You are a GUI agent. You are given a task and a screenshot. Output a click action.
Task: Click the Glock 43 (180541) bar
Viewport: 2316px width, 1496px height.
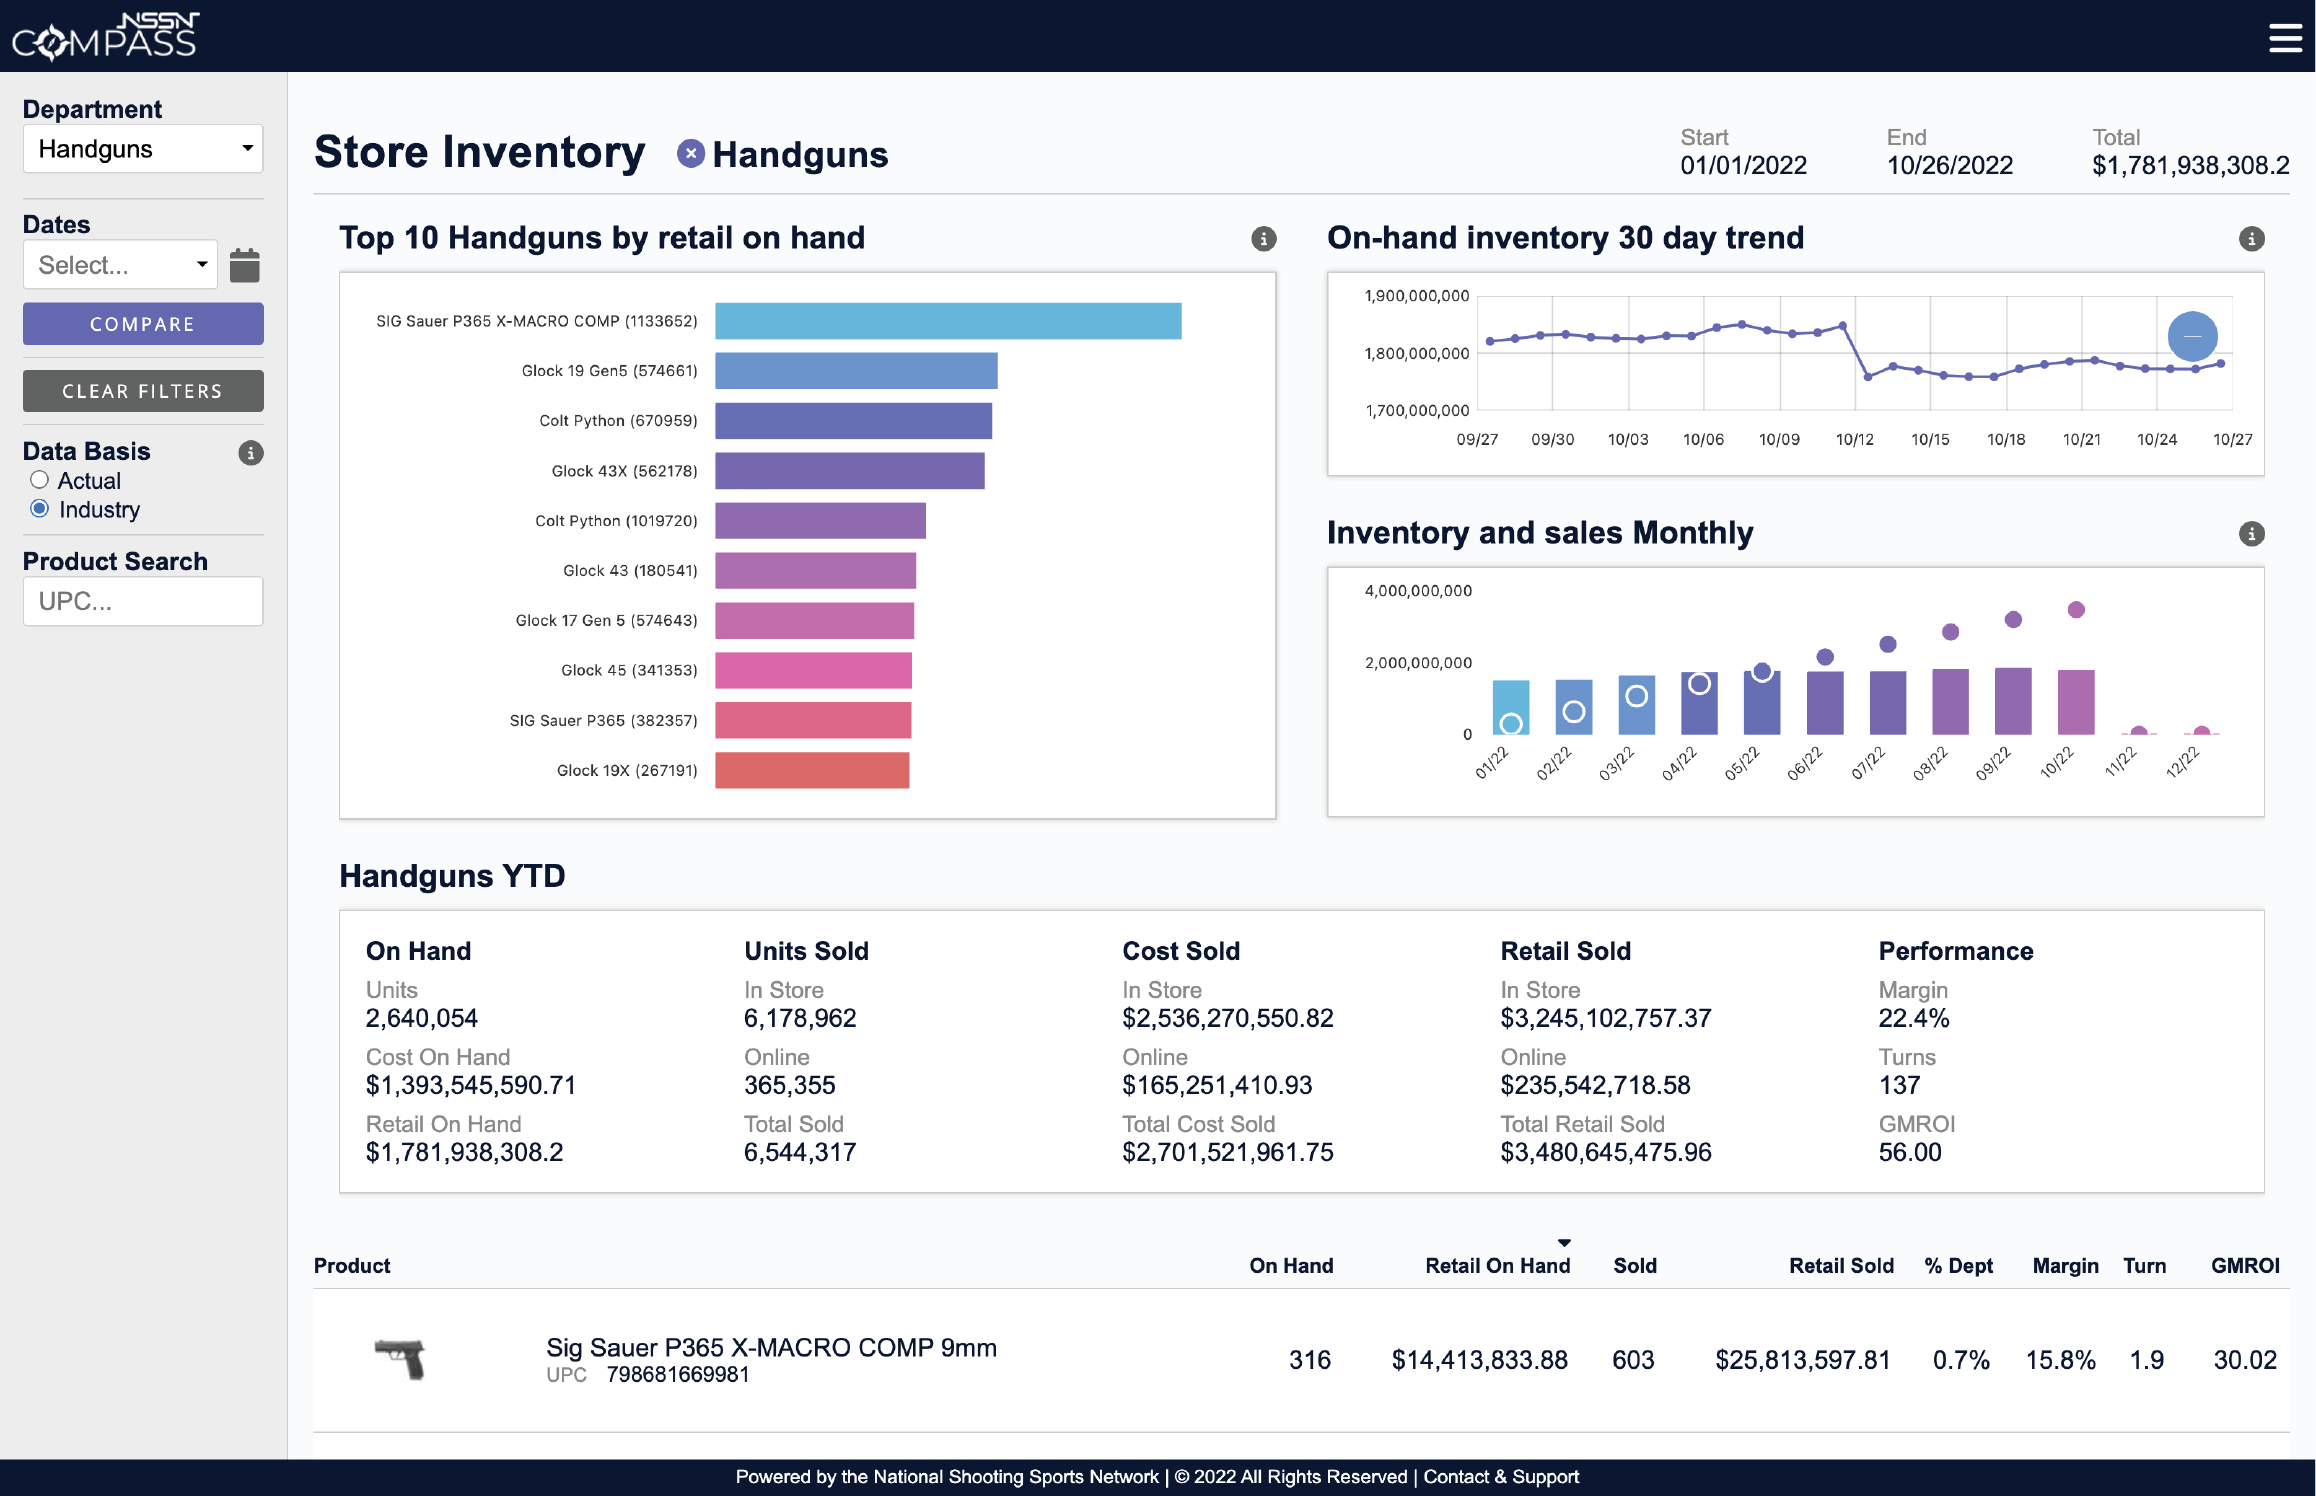pos(815,571)
